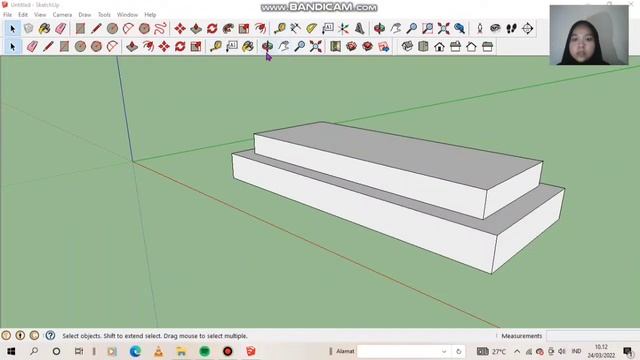Open the Tools menu
The width and height of the screenshot is (640, 360).
point(104,15)
